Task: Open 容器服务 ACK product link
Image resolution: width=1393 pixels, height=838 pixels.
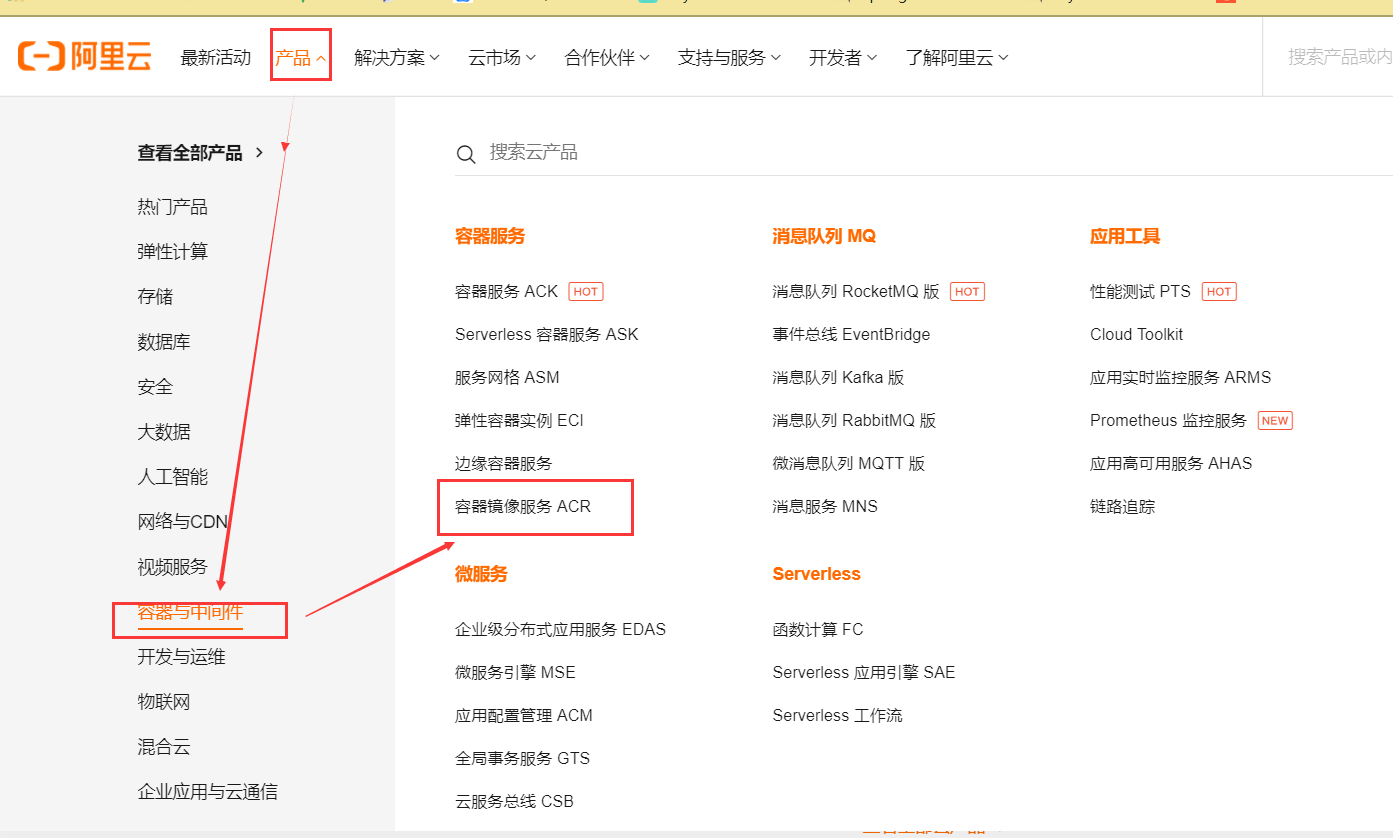Action: (506, 292)
